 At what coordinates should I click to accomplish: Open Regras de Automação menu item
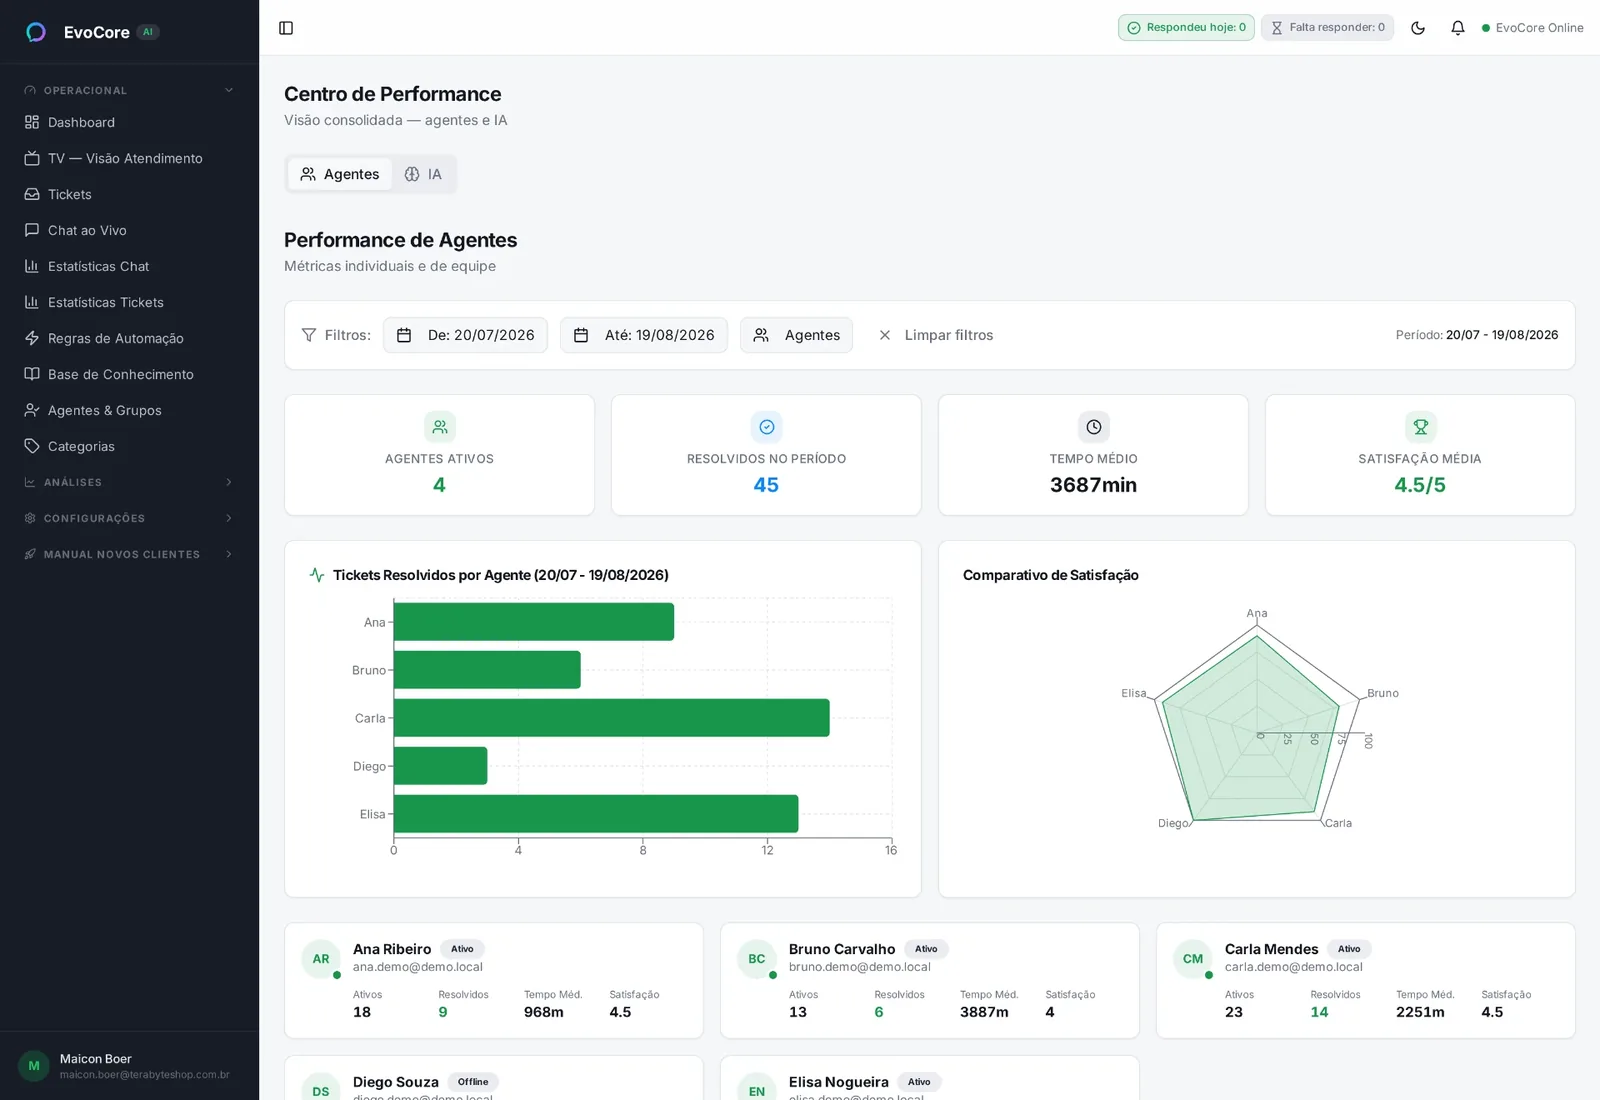click(x=129, y=338)
